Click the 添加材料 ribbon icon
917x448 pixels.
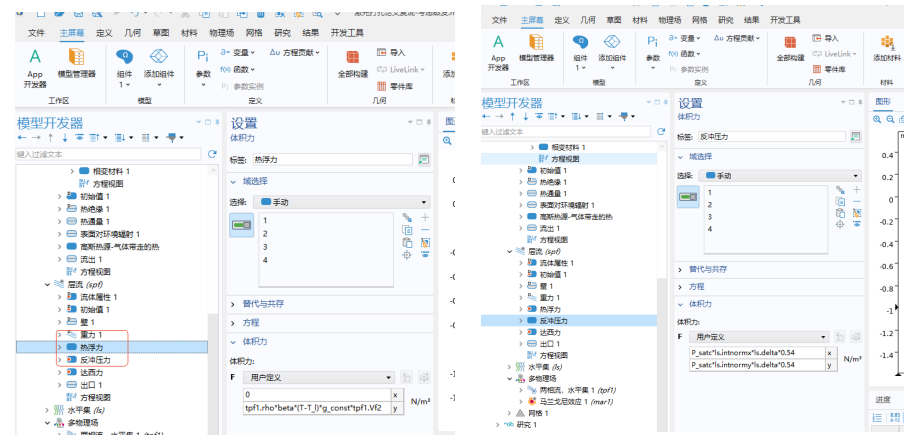click(x=886, y=48)
